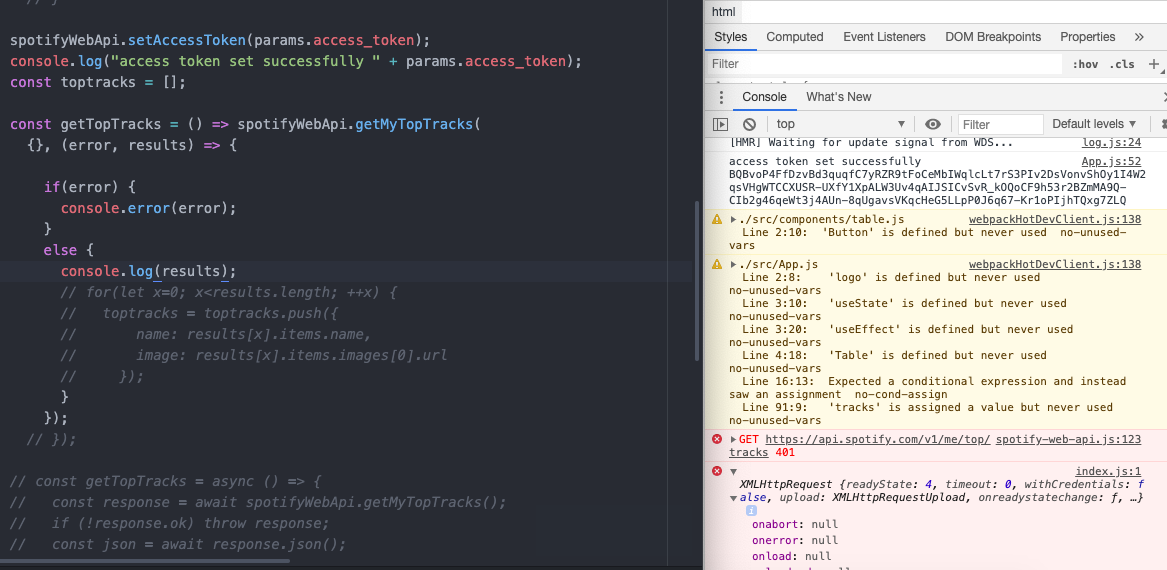Create a live expression via eye icon
This screenshot has width=1167, height=570.
coord(933,124)
